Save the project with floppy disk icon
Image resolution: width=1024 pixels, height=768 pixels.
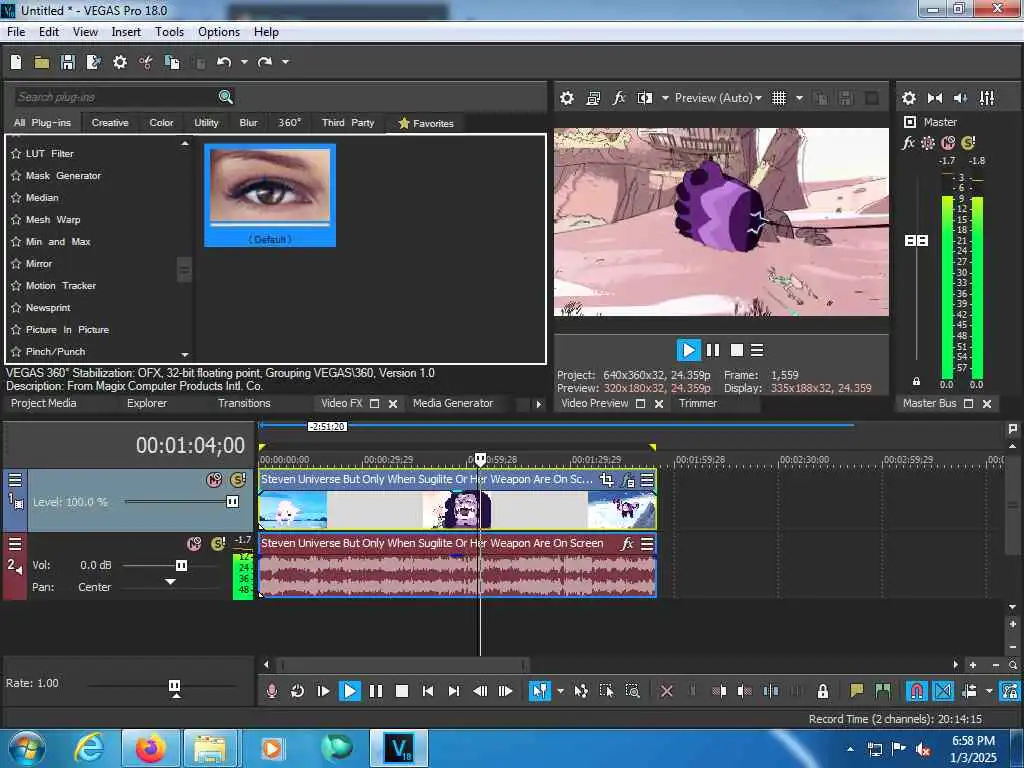(67, 62)
